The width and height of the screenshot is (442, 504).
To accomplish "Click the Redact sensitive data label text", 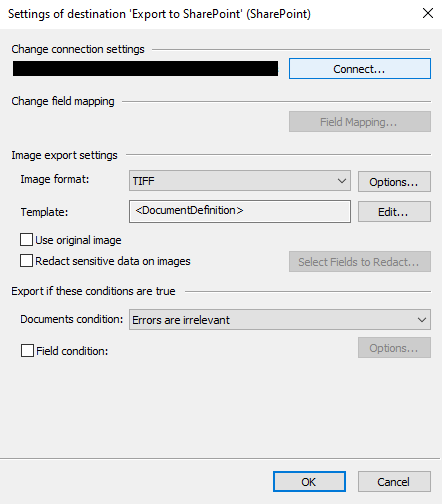I will 113,261.
